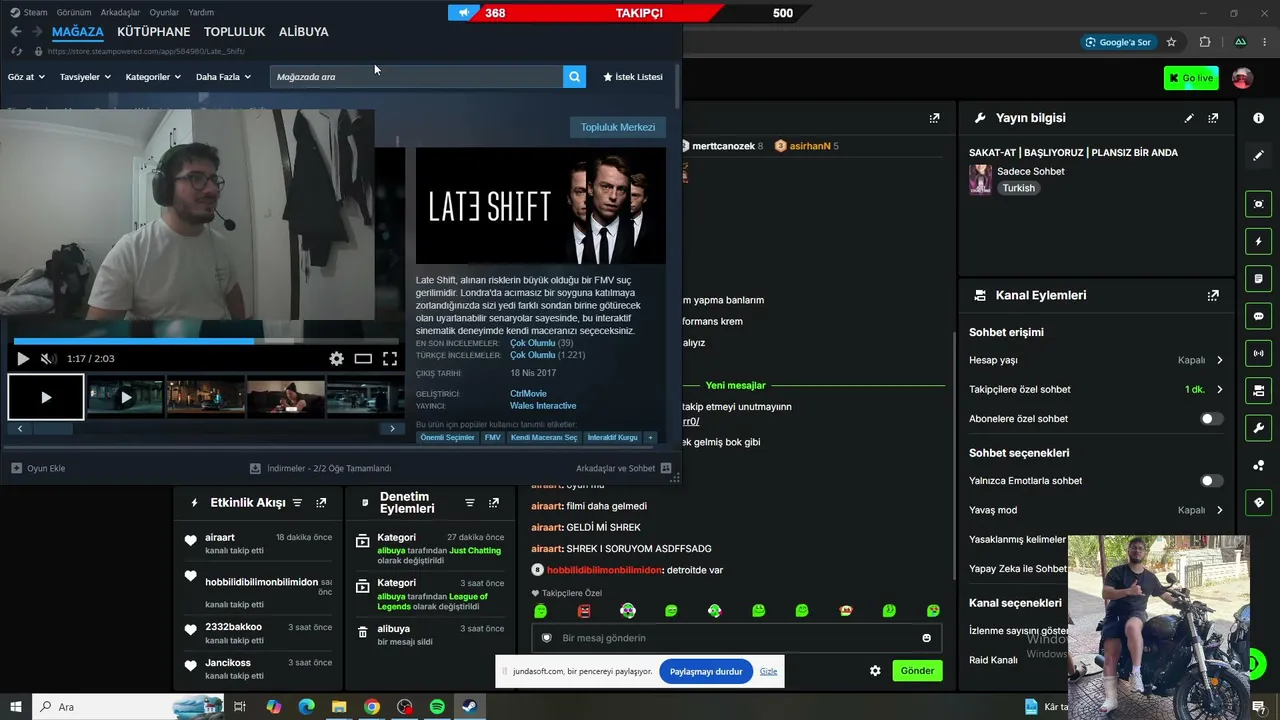Expand the Kategoriler dropdown
This screenshot has width=1280, height=720.
coord(153,77)
